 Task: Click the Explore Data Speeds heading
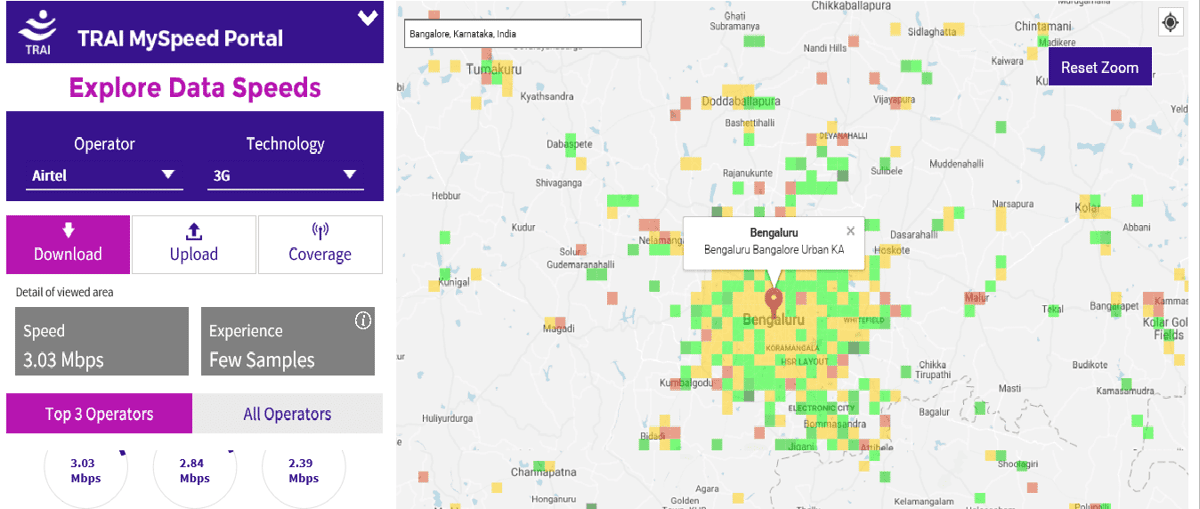tap(195, 88)
